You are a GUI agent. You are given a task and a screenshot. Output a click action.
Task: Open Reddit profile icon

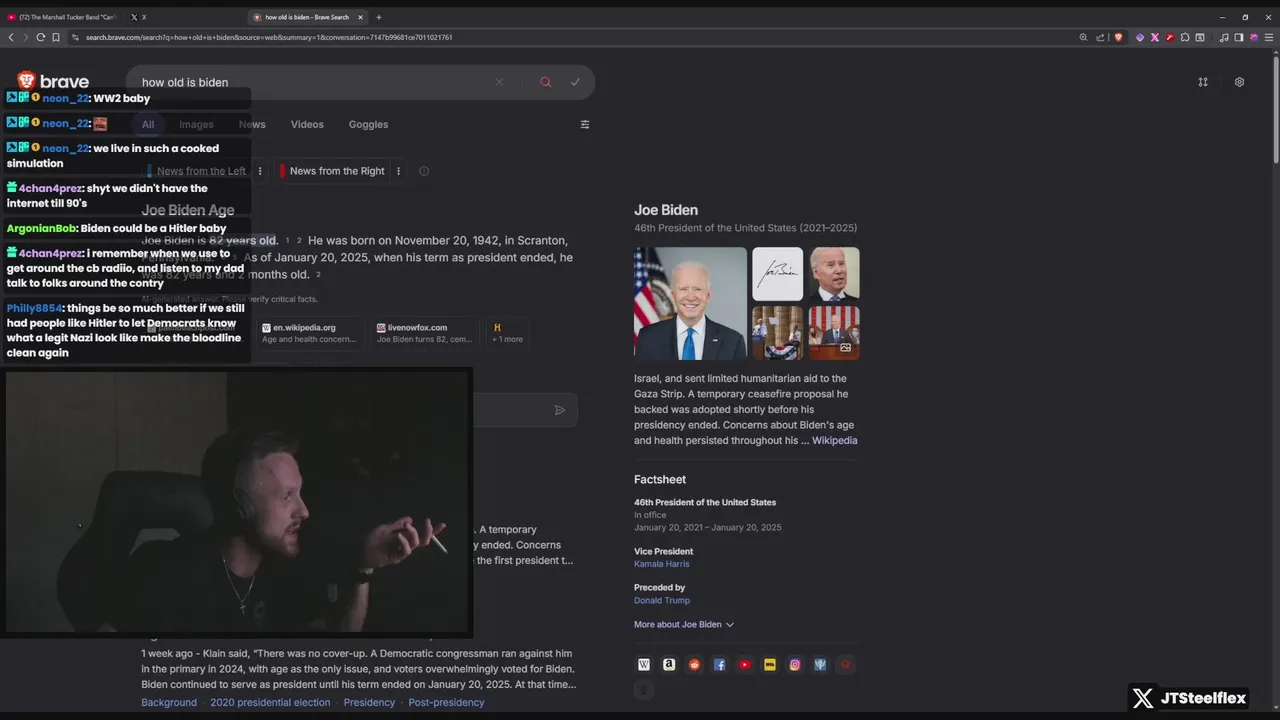coord(694,664)
